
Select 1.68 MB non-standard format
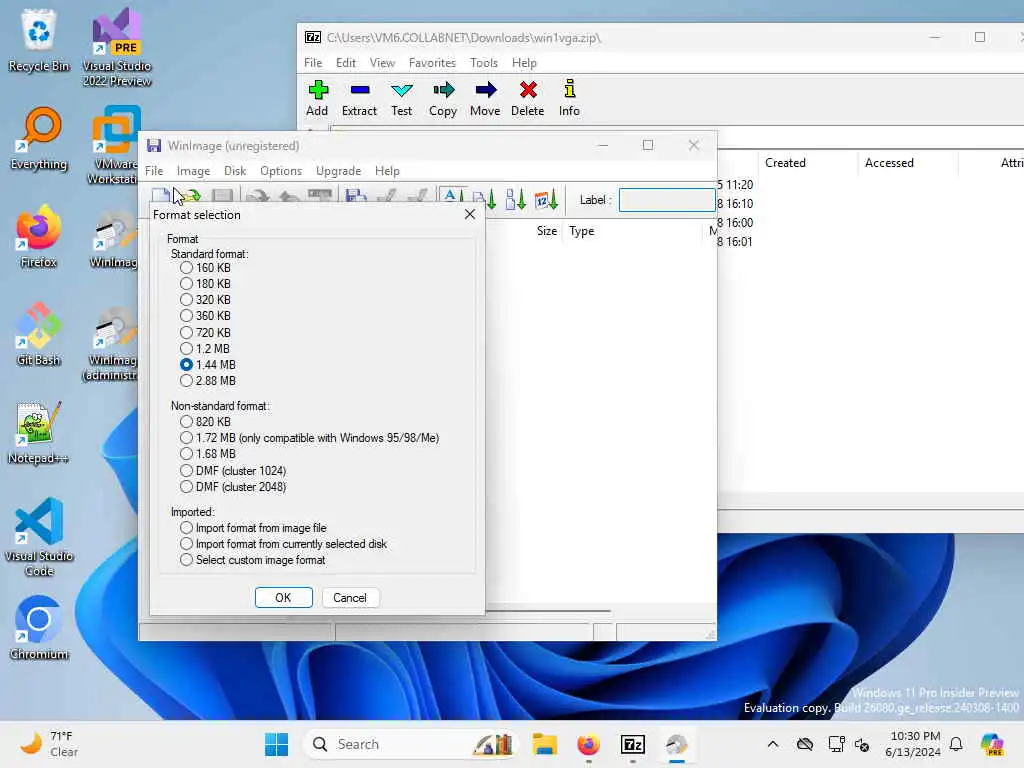[208, 454]
